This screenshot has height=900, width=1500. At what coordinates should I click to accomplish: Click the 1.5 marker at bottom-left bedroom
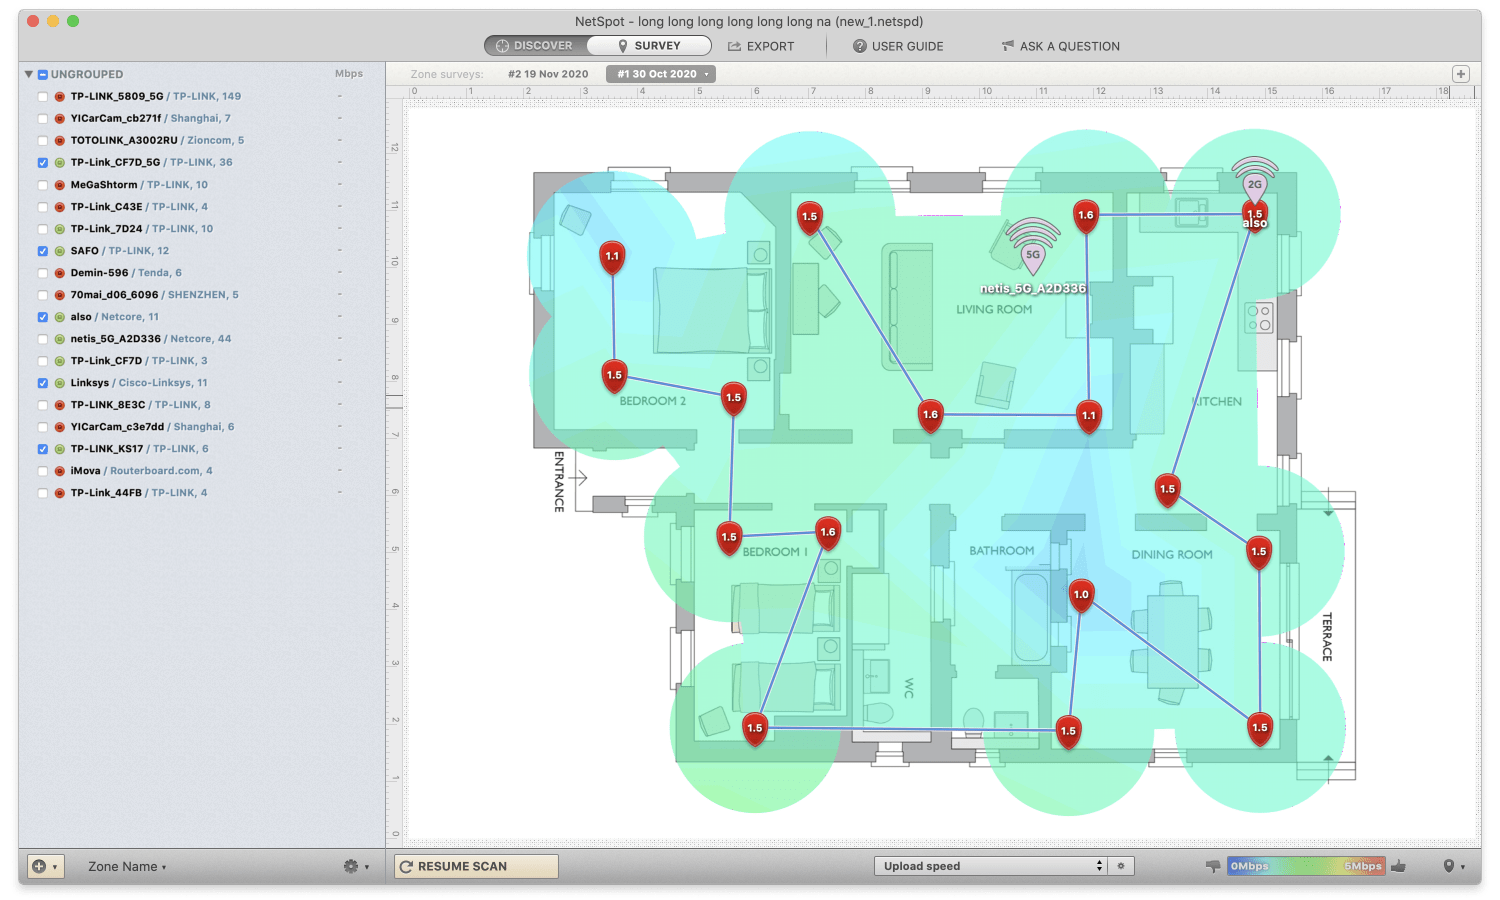[755, 729]
